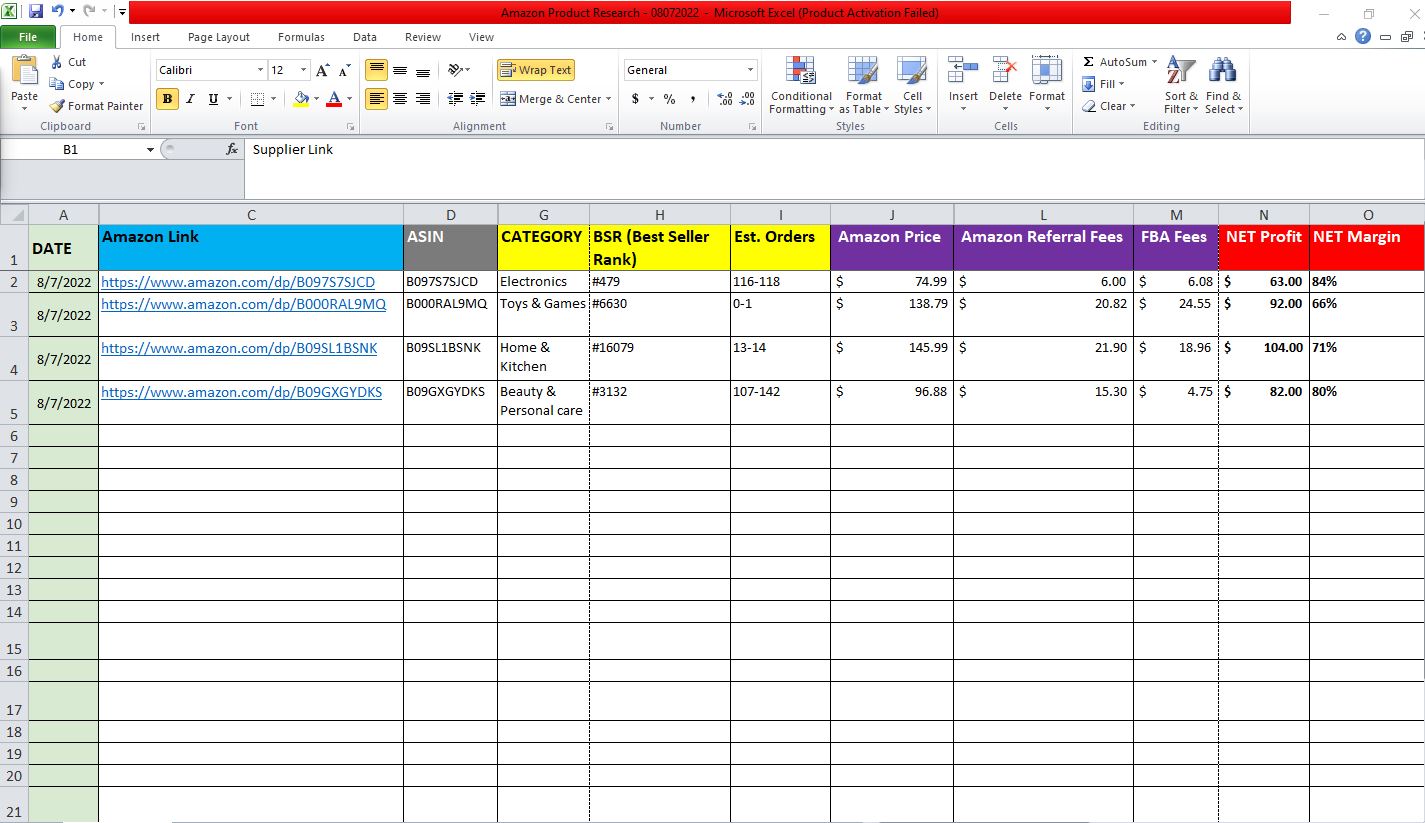Toggle Align Text Left

(x=376, y=99)
